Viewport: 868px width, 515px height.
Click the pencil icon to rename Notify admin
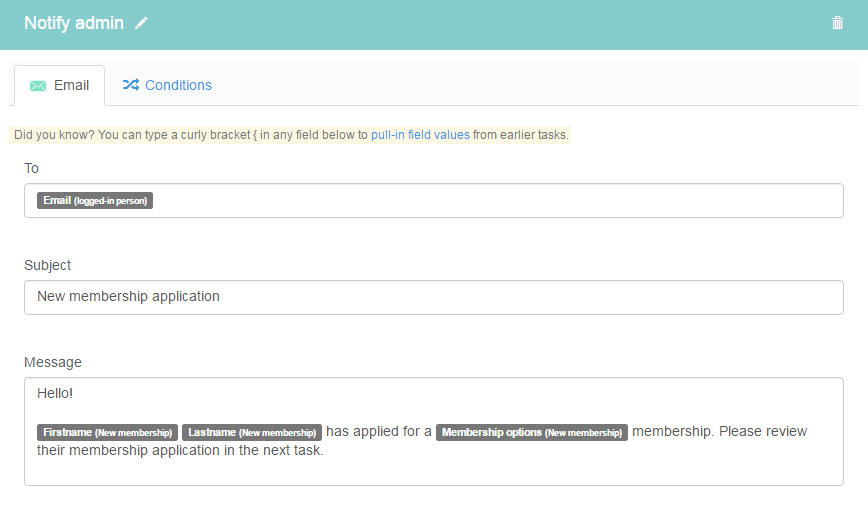[x=141, y=23]
